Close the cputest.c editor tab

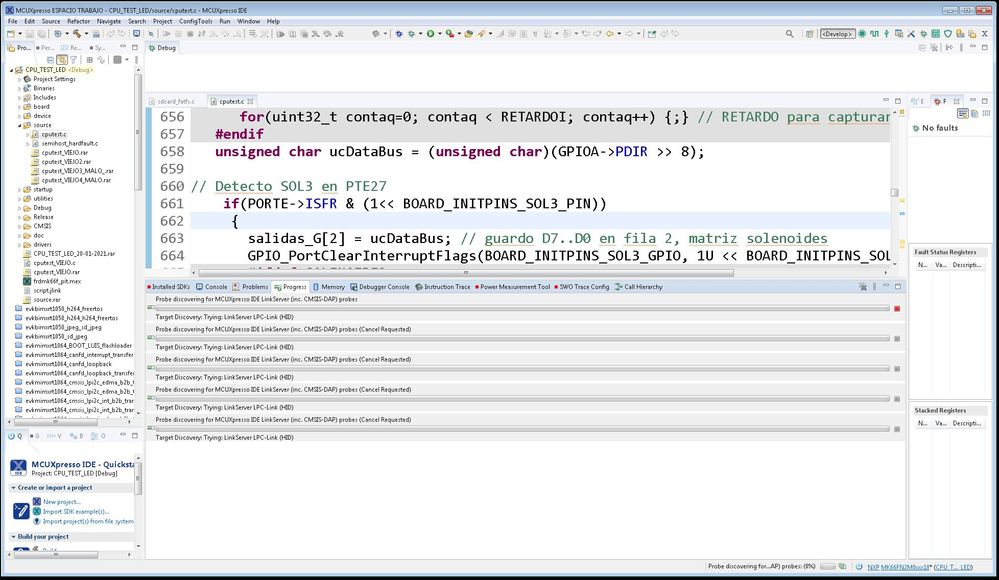pos(250,101)
